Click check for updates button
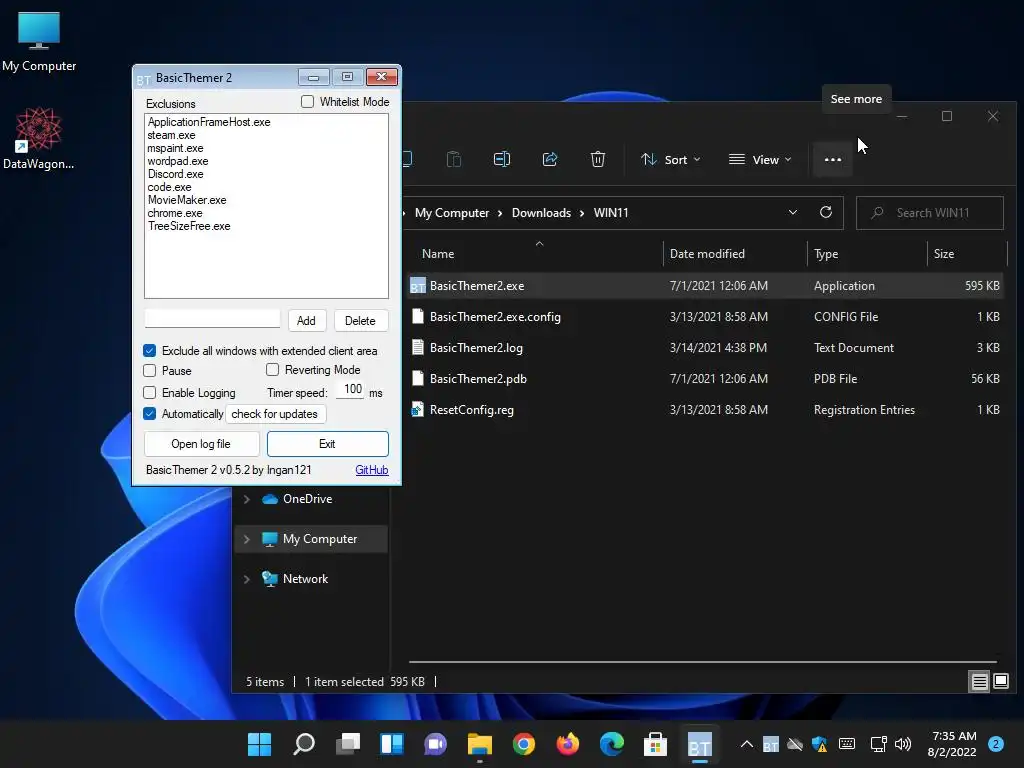Image resolution: width=1024 pixels, height=768 pixels. pyautogui.click(x=275, y=414)
